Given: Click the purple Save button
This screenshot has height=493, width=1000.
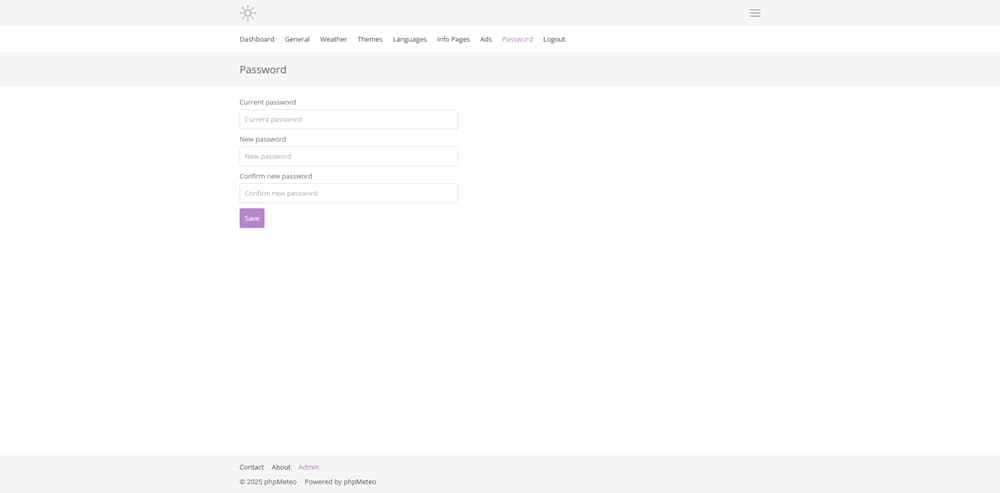Looking at the screenshot, I should point(252,218).
